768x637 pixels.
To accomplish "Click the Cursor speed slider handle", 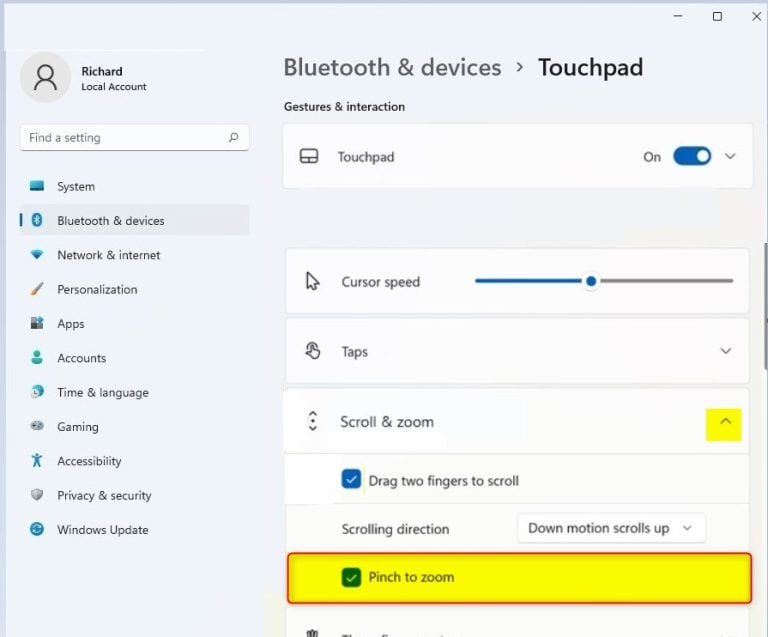I will 591,281.
